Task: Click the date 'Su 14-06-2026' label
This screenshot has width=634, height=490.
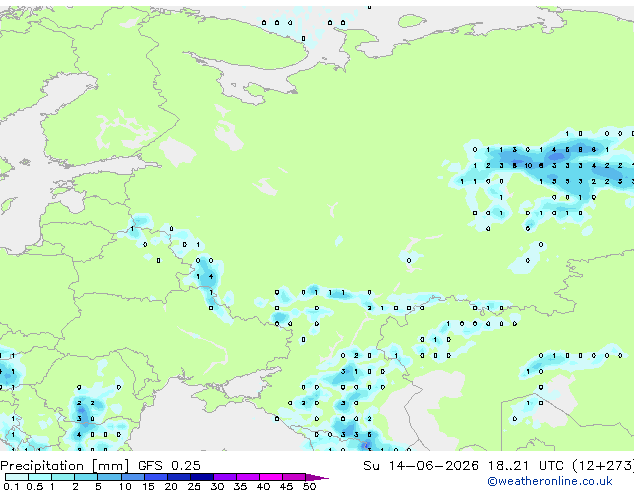Action: [x=421, y=466]
